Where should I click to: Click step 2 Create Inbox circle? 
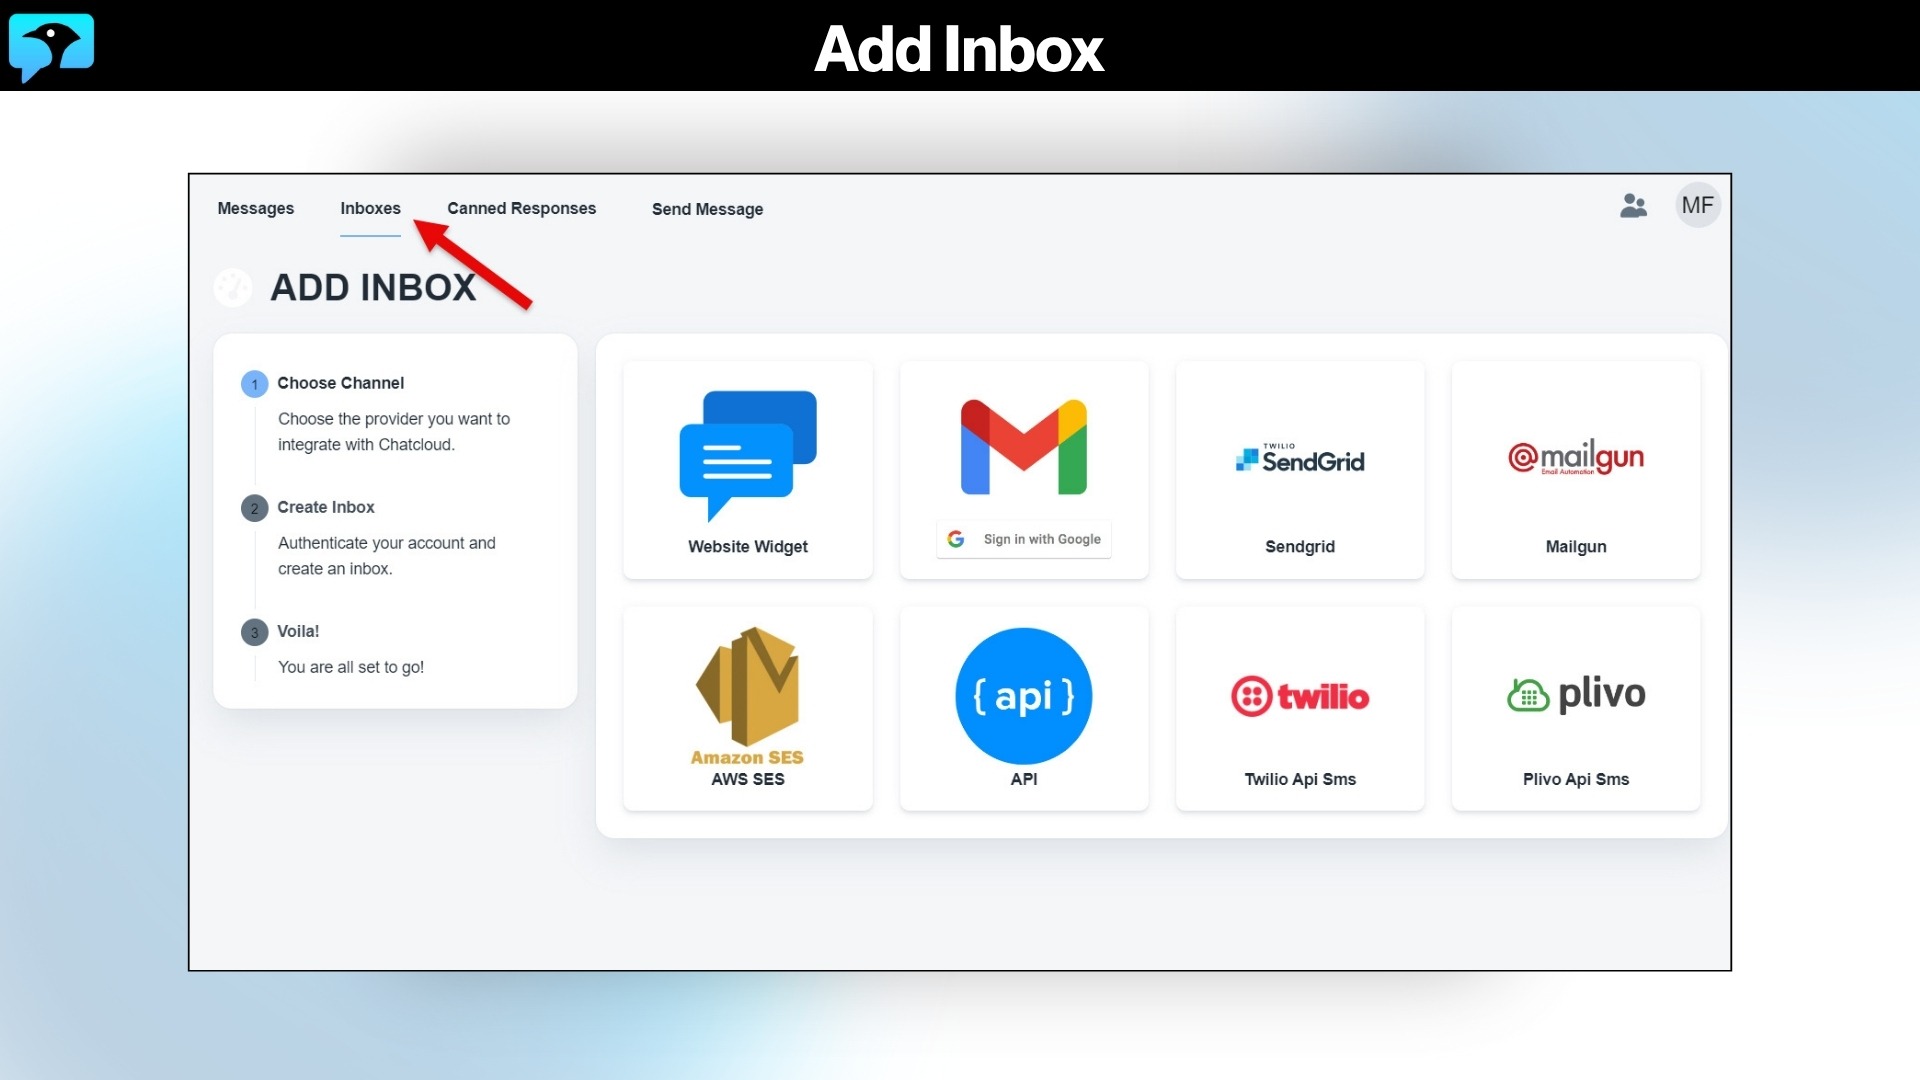tap(254, 508)
